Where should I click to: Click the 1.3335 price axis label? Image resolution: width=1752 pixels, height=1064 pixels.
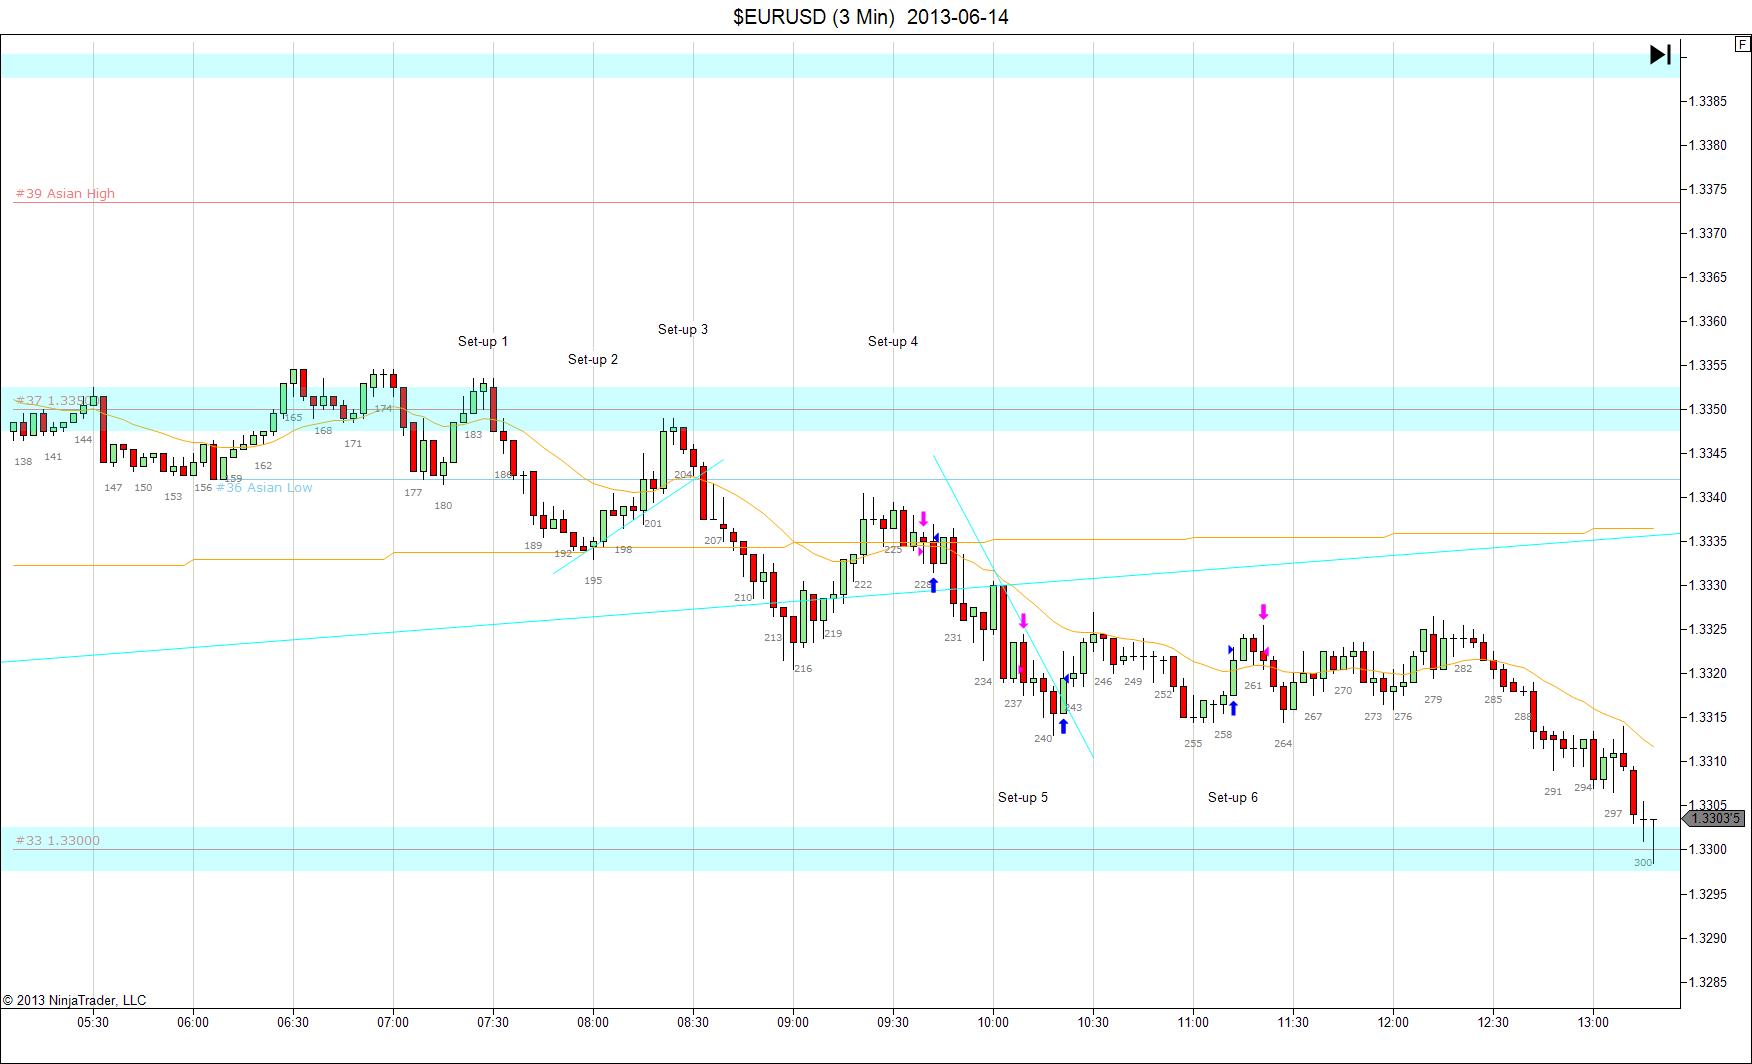(1708, 541)
